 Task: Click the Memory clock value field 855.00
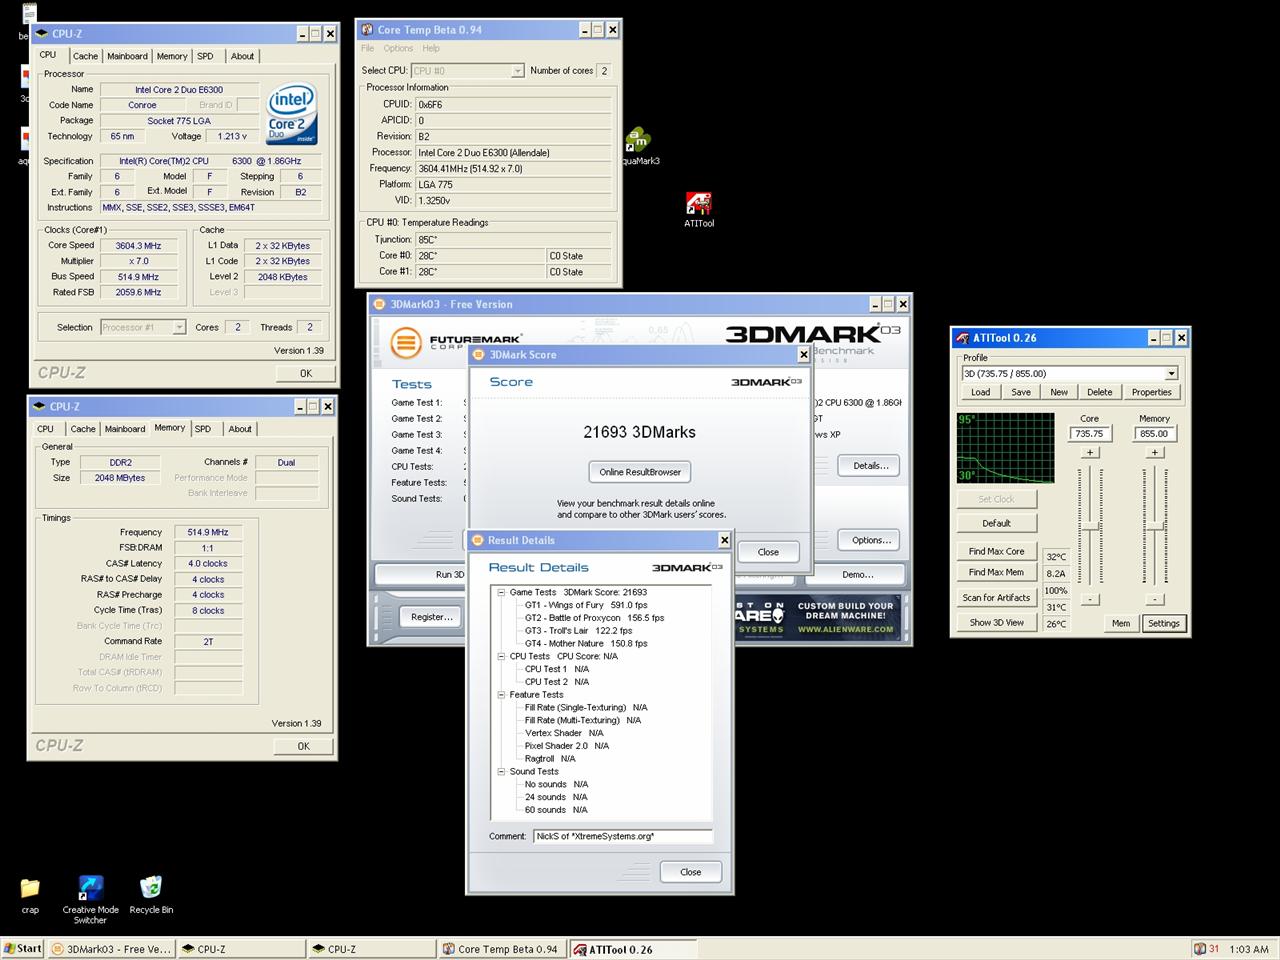point(1154,434)
